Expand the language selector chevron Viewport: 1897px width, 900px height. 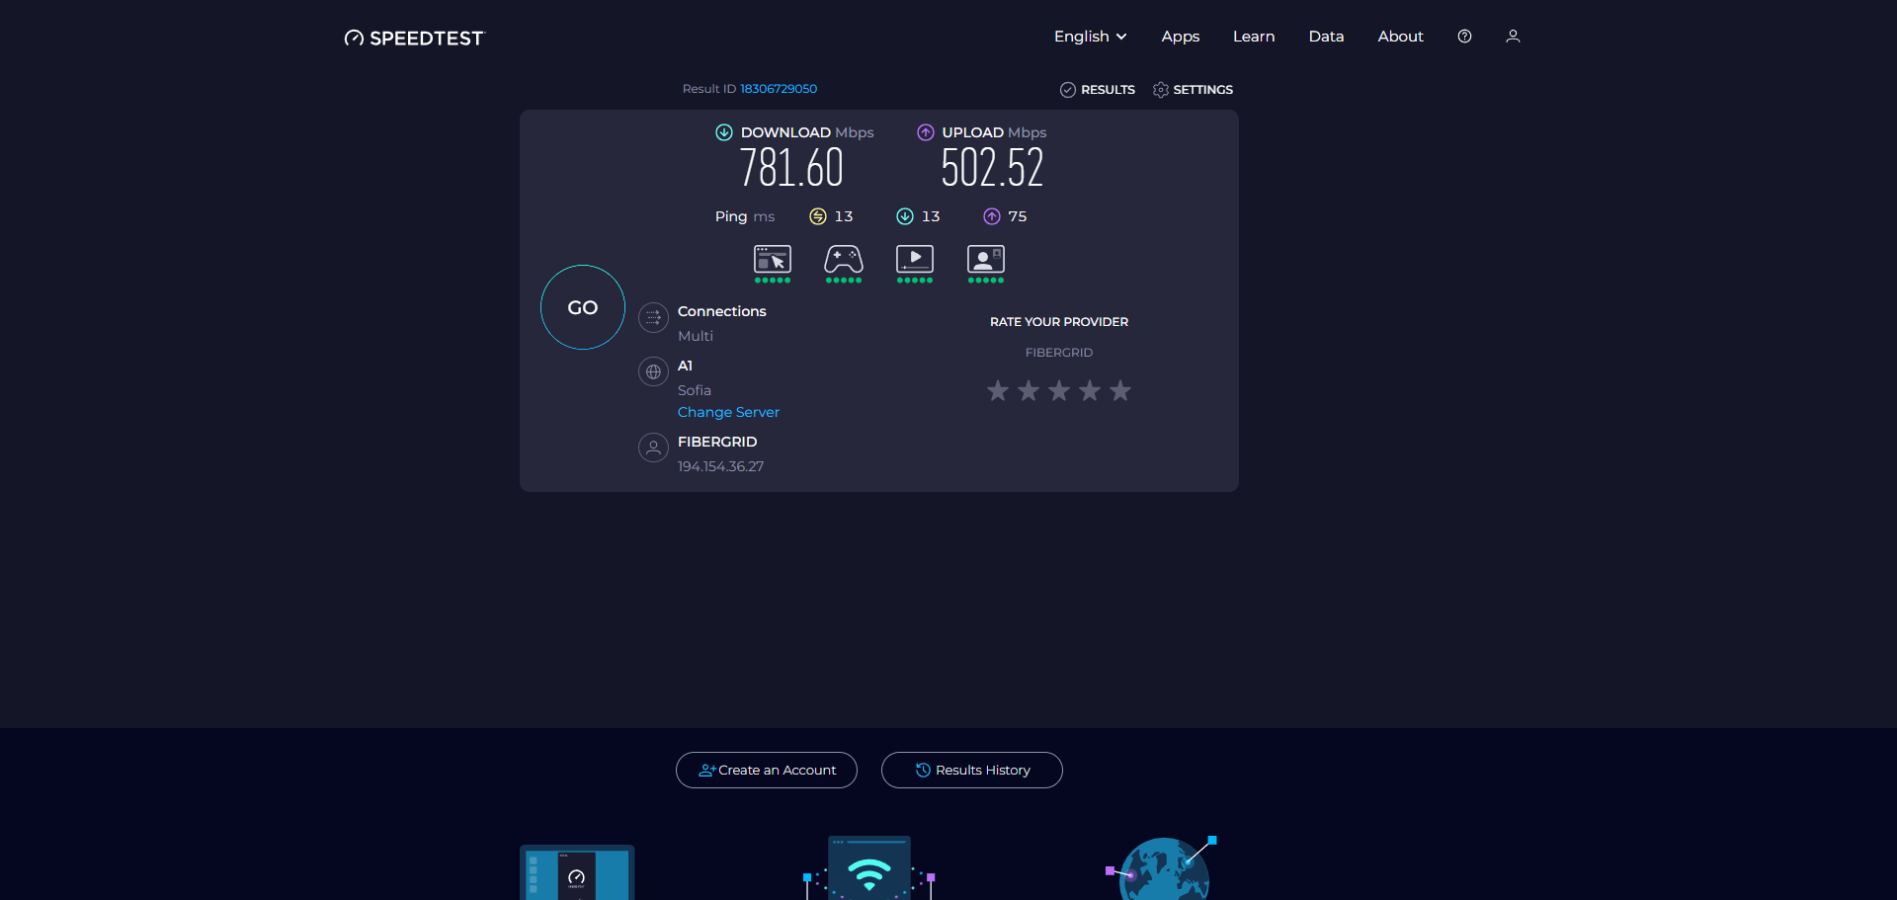pyautogui.click(x=1121, y=37)
